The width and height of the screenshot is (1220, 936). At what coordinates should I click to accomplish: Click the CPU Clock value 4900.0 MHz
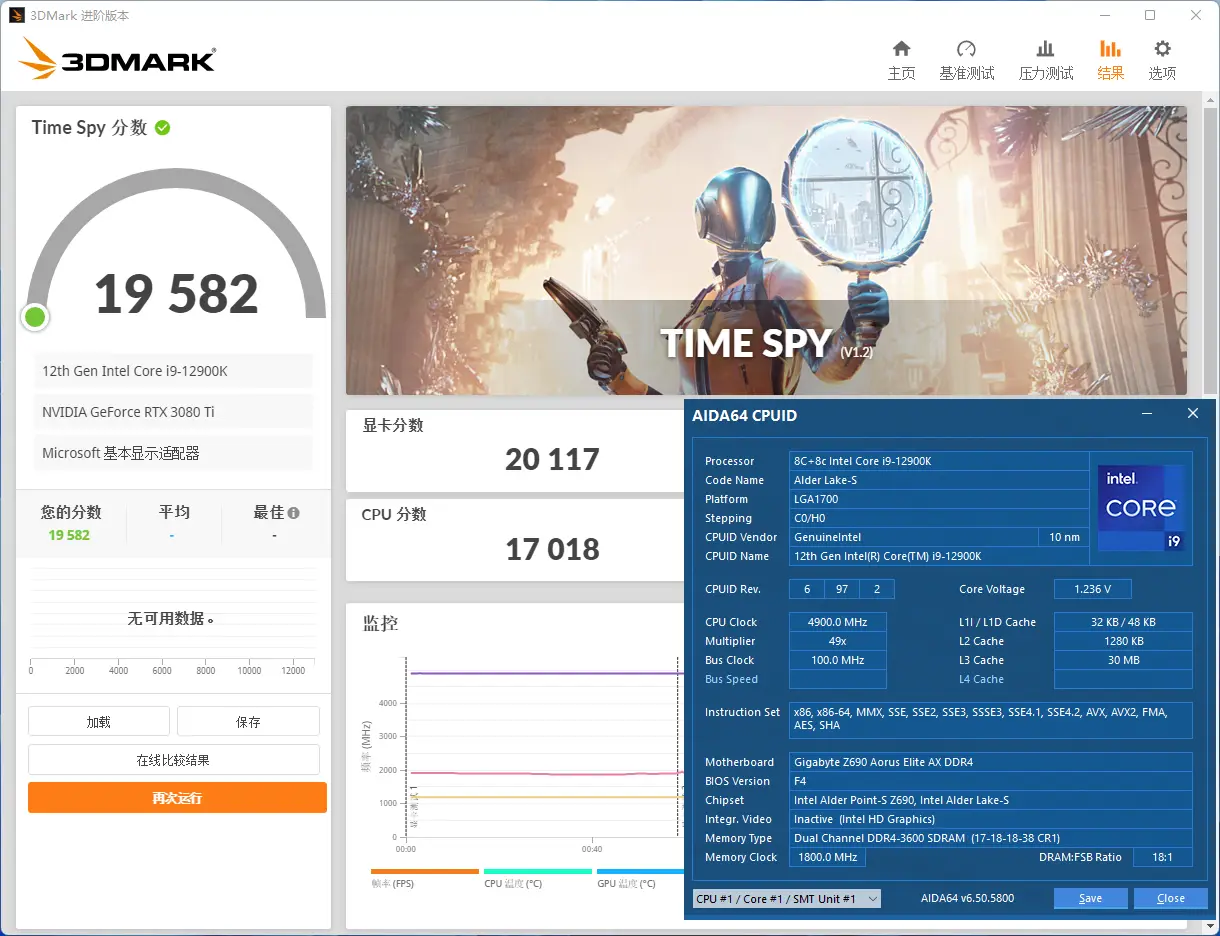[838, 622]
